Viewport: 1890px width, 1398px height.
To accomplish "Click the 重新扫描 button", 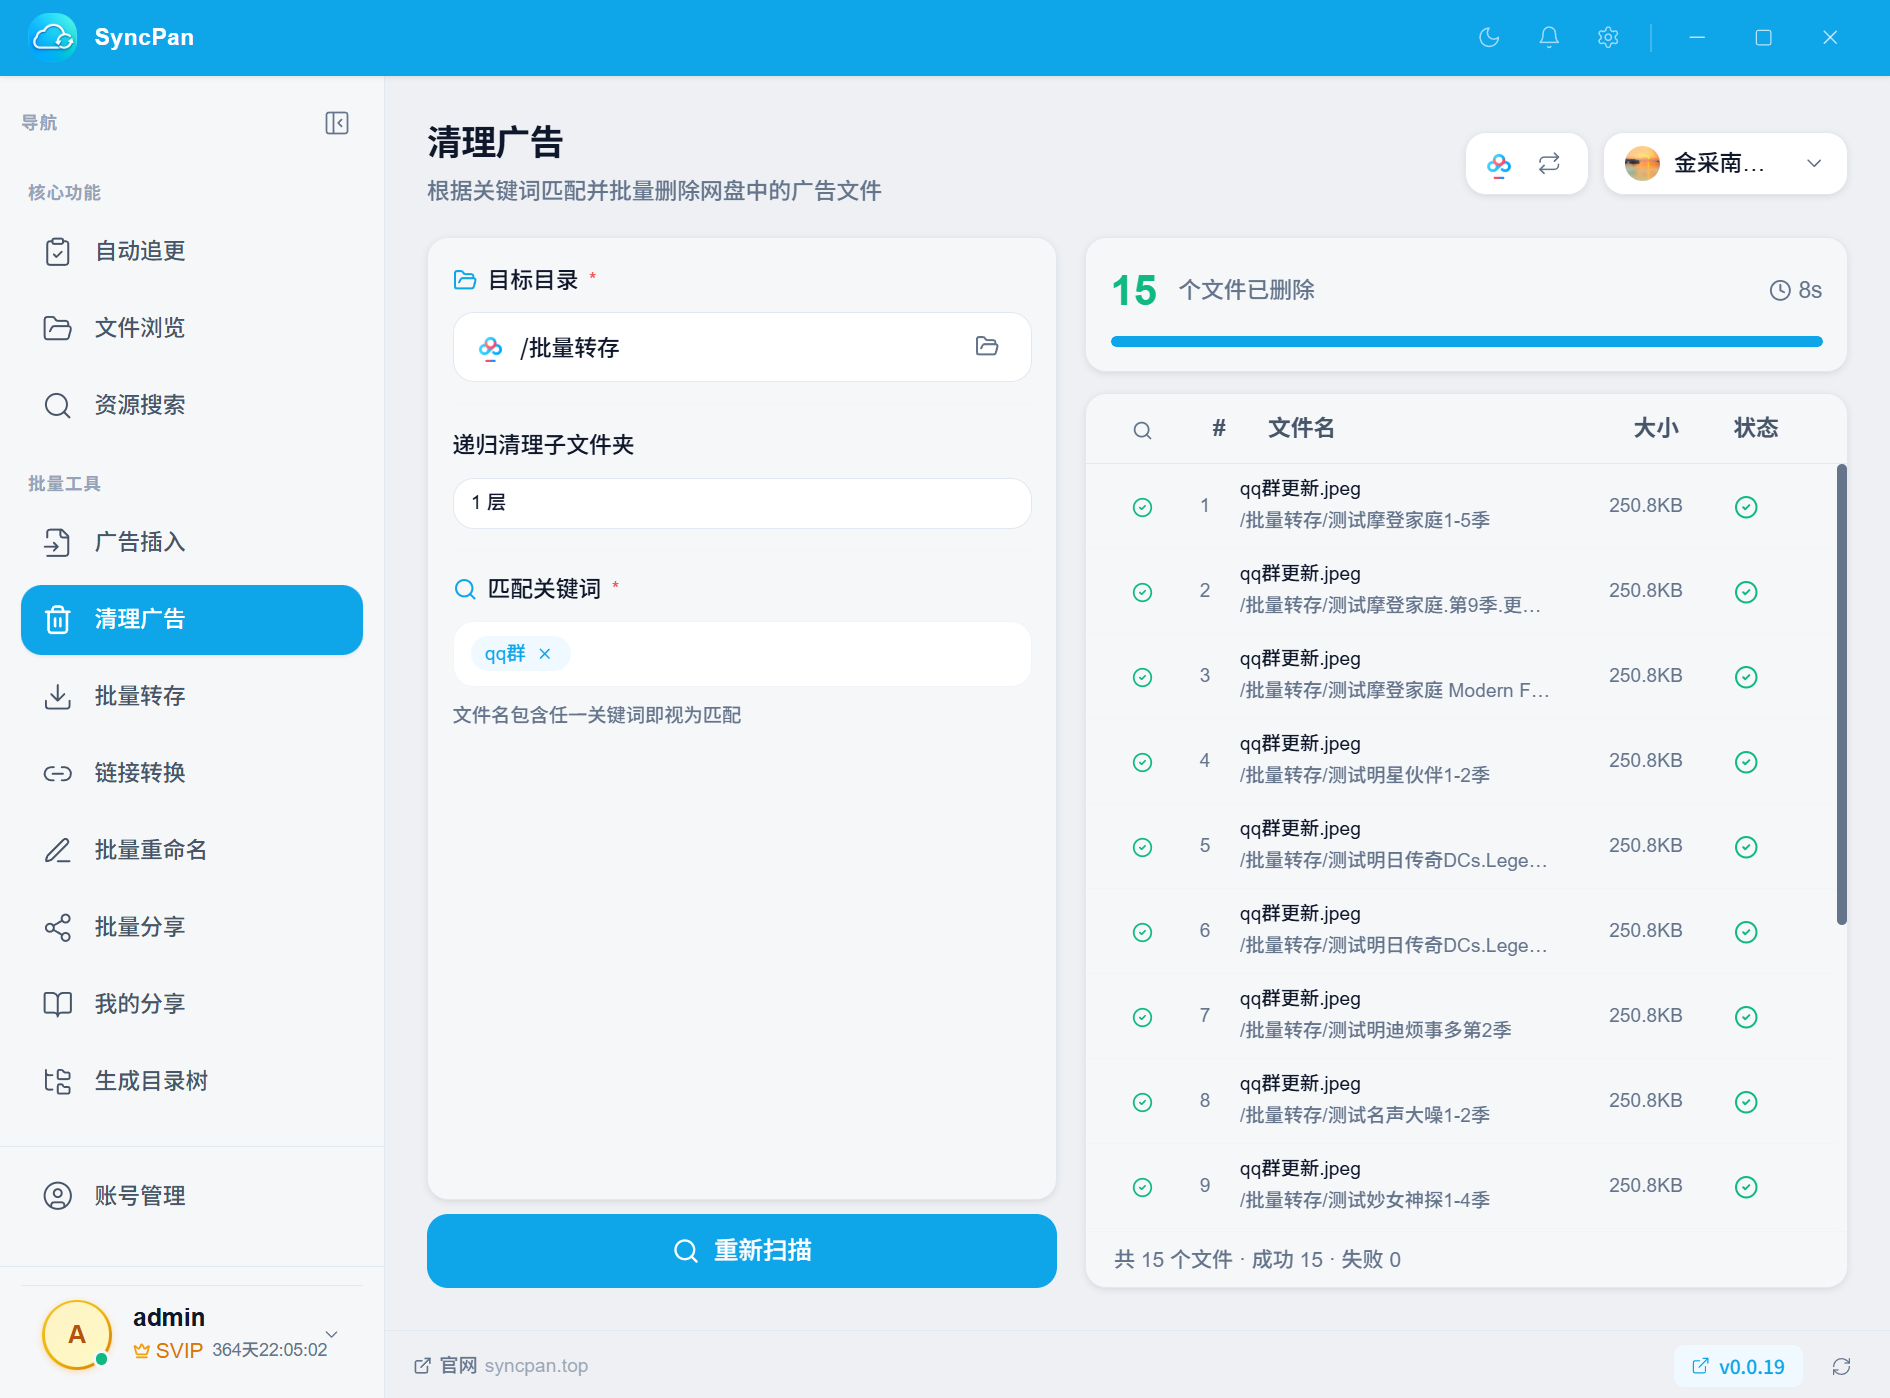I will pyautogui.click(x=742, y=1251).
